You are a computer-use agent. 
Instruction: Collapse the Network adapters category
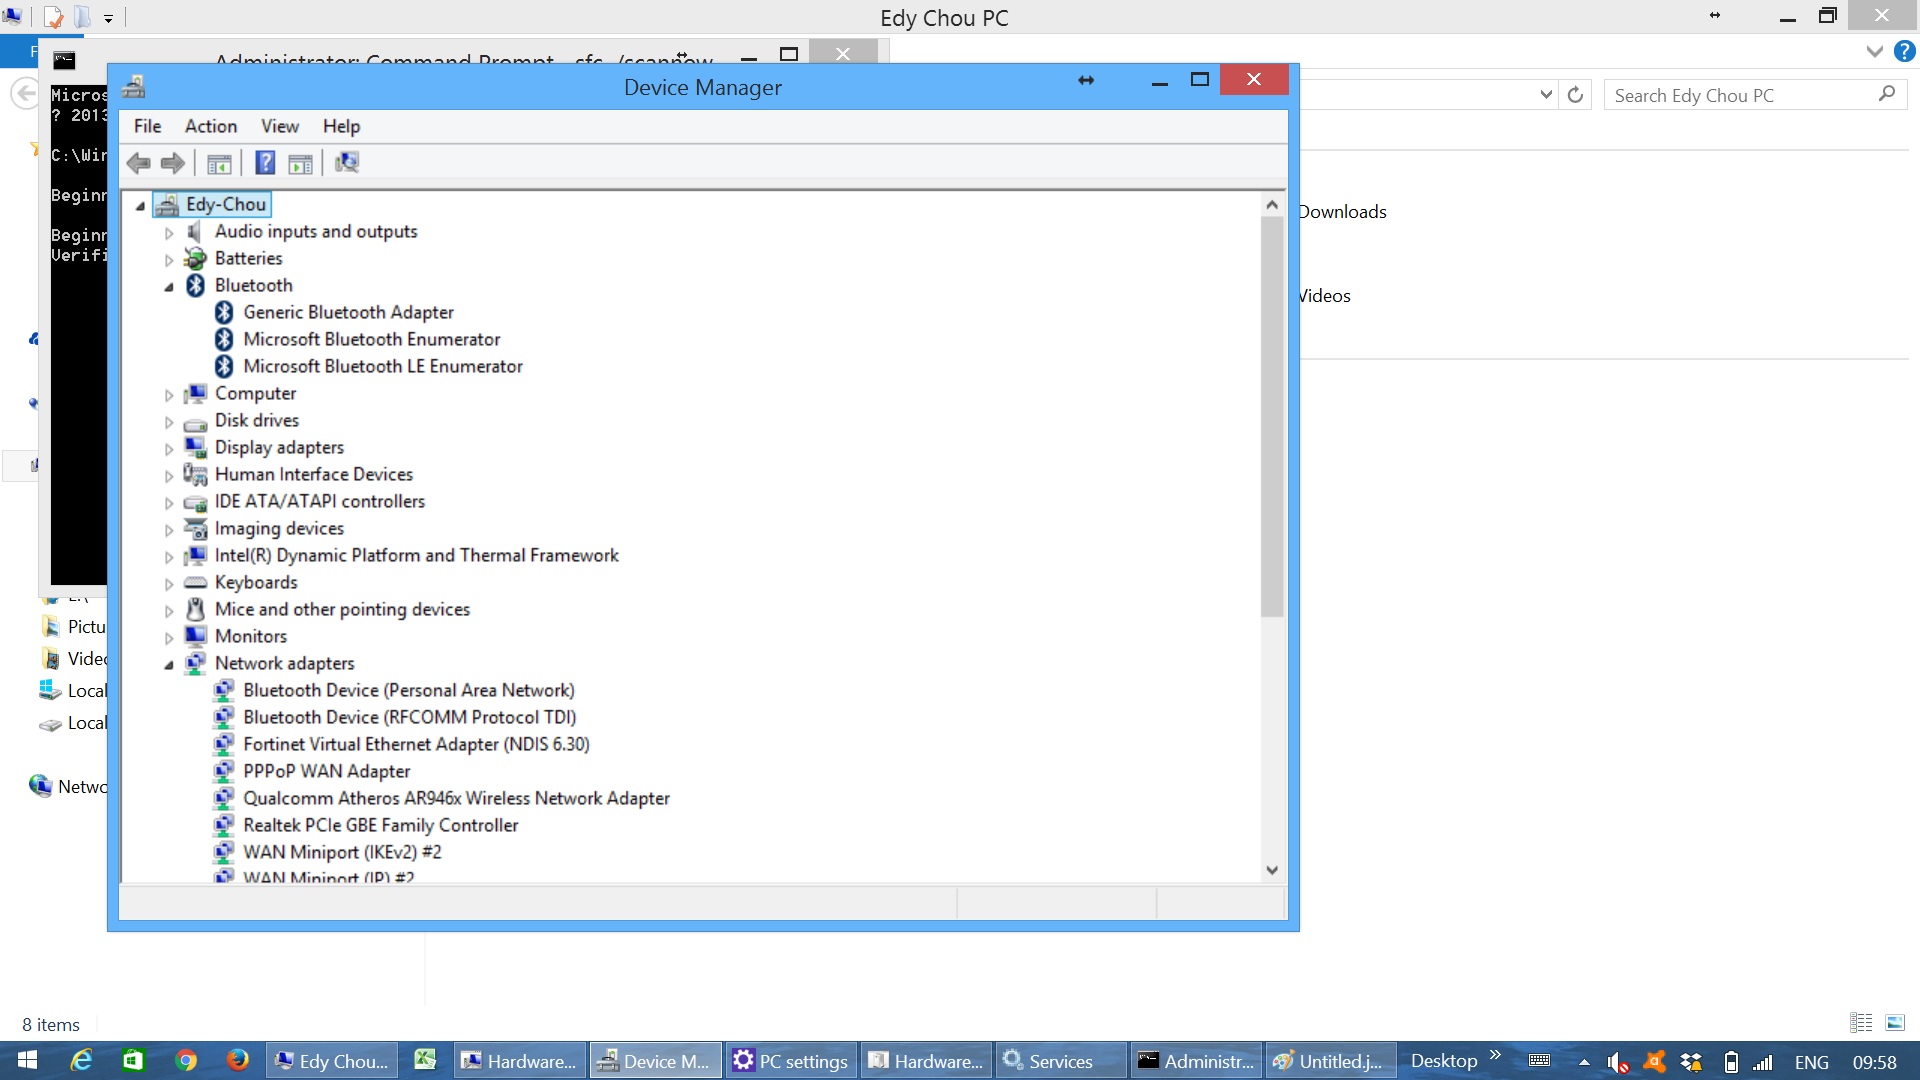coord(169,665)
